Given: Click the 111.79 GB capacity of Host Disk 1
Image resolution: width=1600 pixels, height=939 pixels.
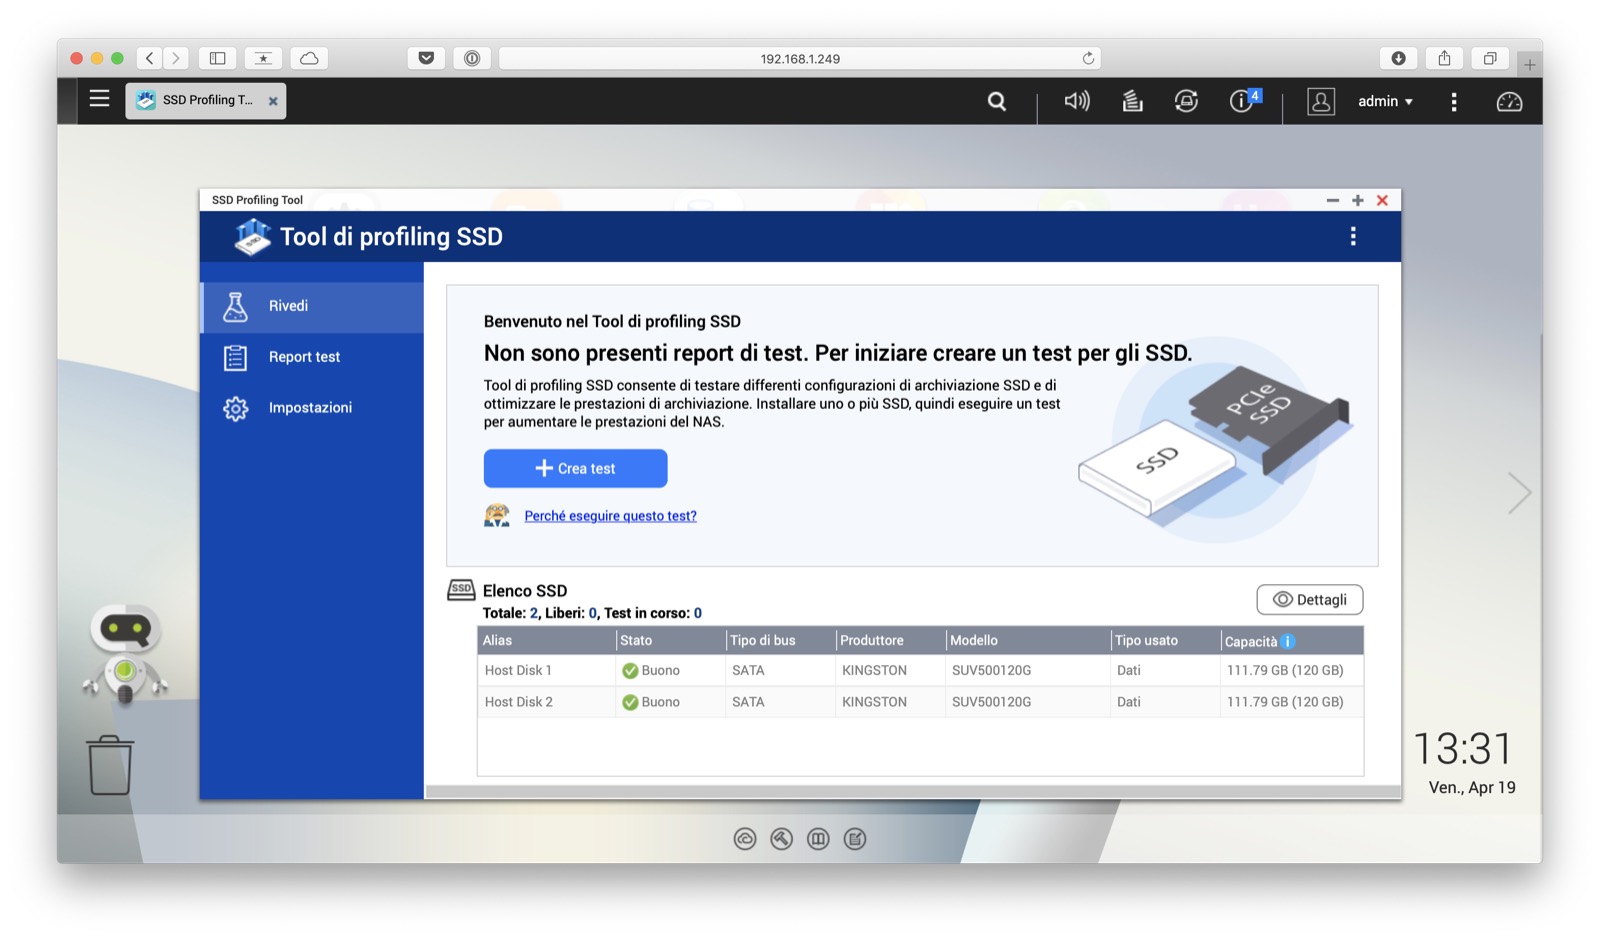Looking at the screenshot, I should pos(1285,671).
